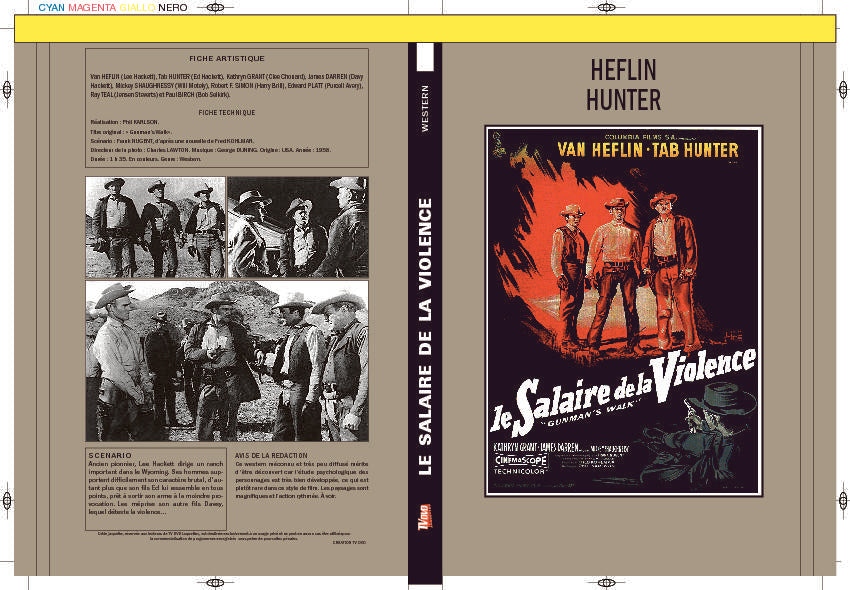Click the CREATION TV DVD credit text
Viewport: 850px width, 590px height.
pyautogui.click(x=349, y=542)
